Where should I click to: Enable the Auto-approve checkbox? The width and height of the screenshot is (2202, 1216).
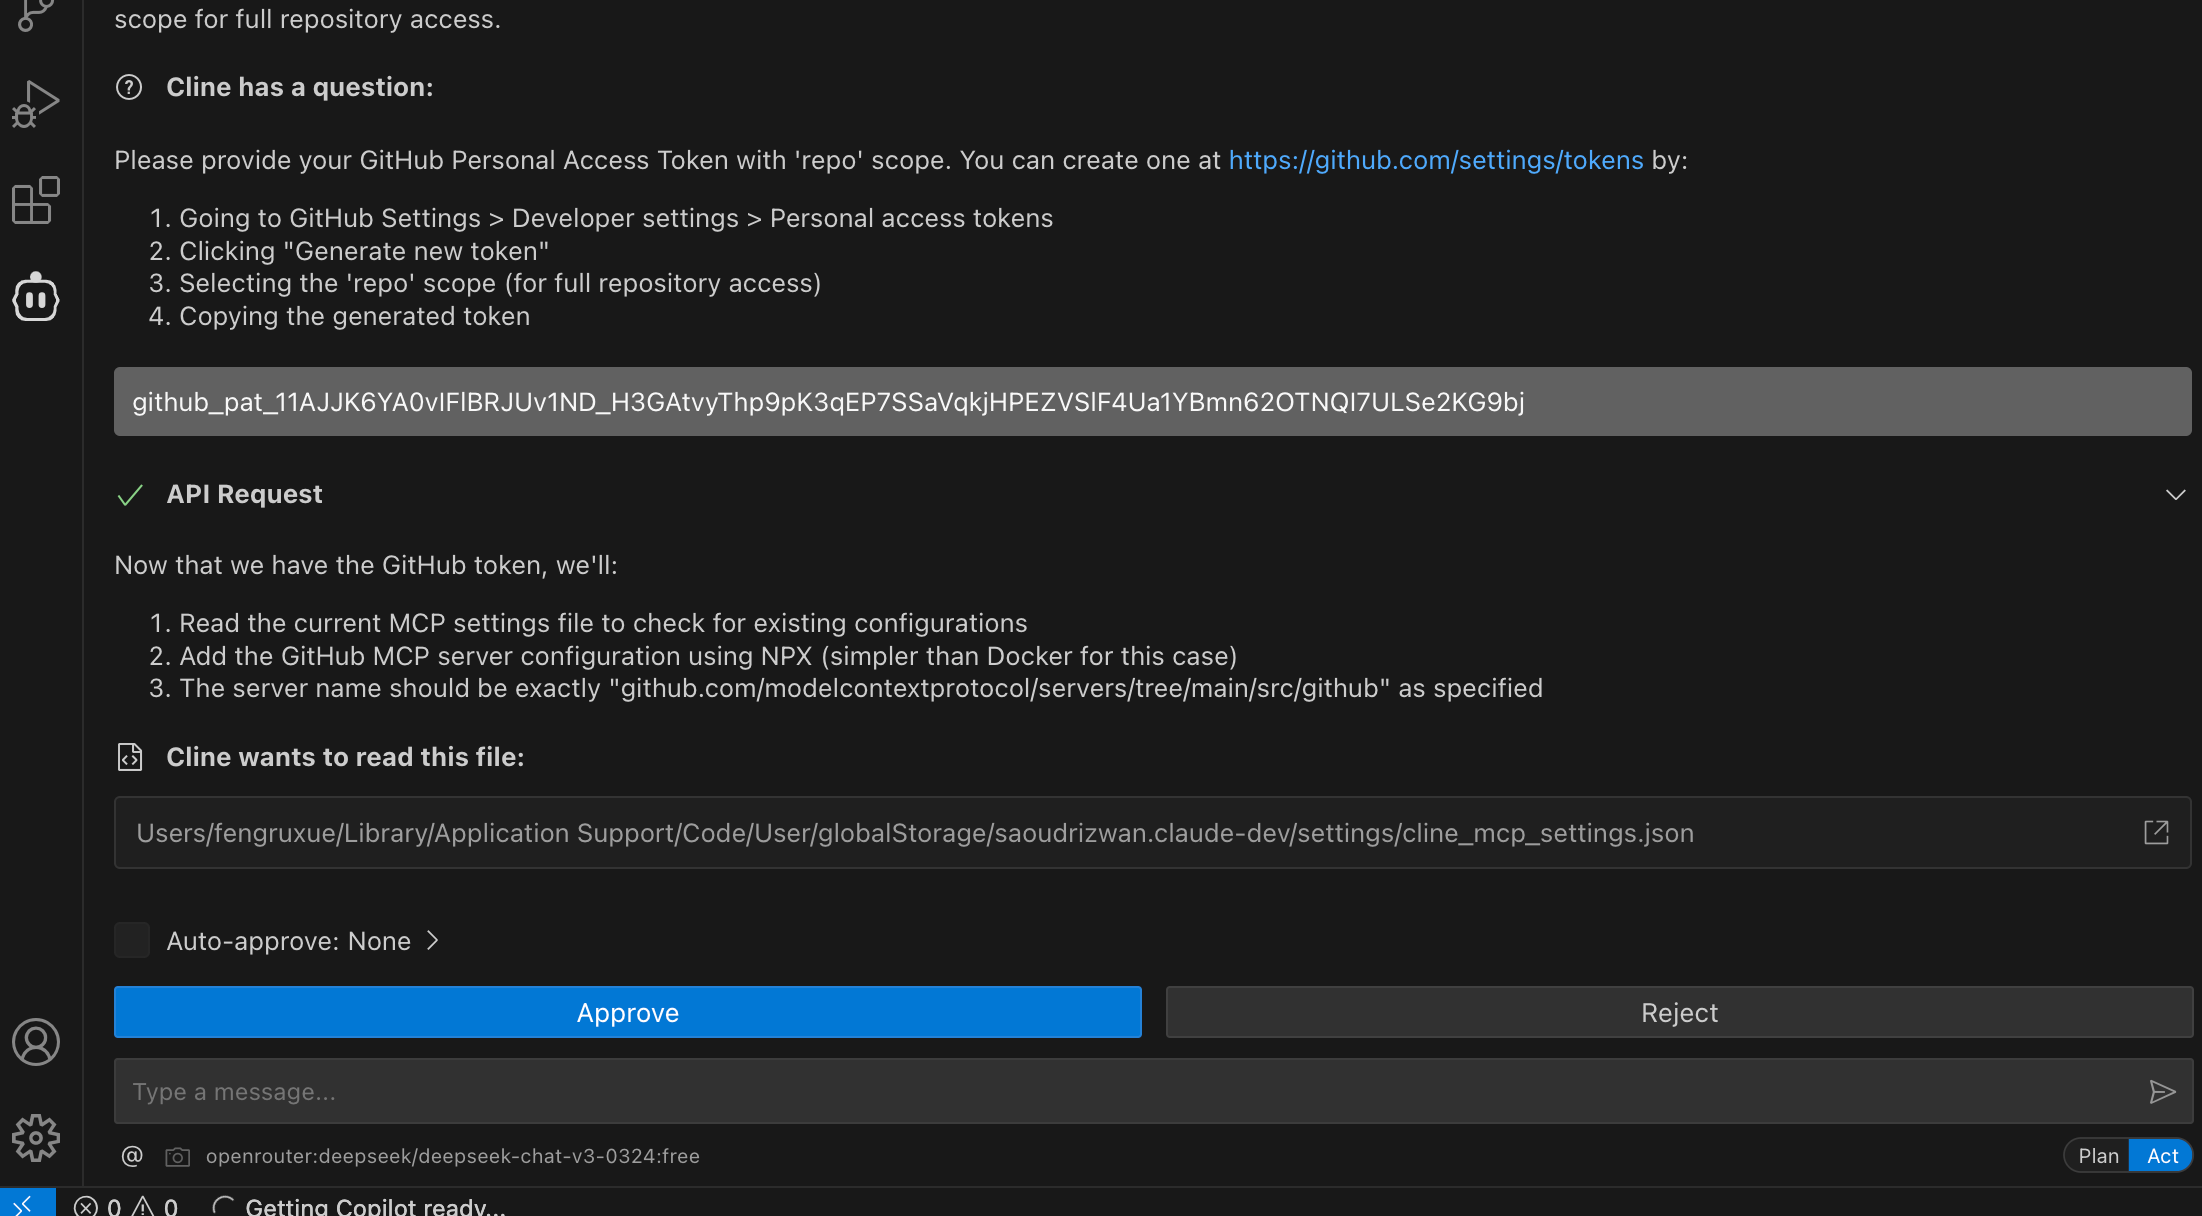pos(131,940)
